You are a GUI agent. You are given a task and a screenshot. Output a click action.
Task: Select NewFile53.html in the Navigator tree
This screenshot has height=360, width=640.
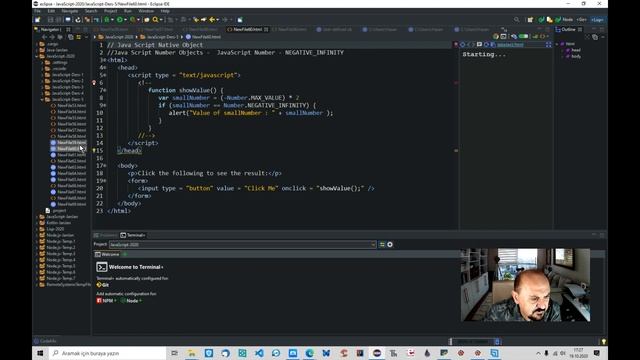point(68,105)
